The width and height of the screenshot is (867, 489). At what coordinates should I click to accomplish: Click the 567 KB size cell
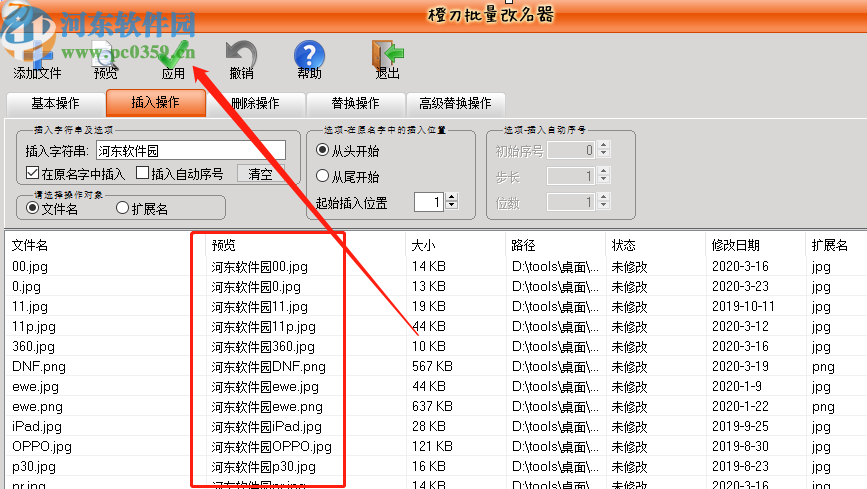pos(432,366)
